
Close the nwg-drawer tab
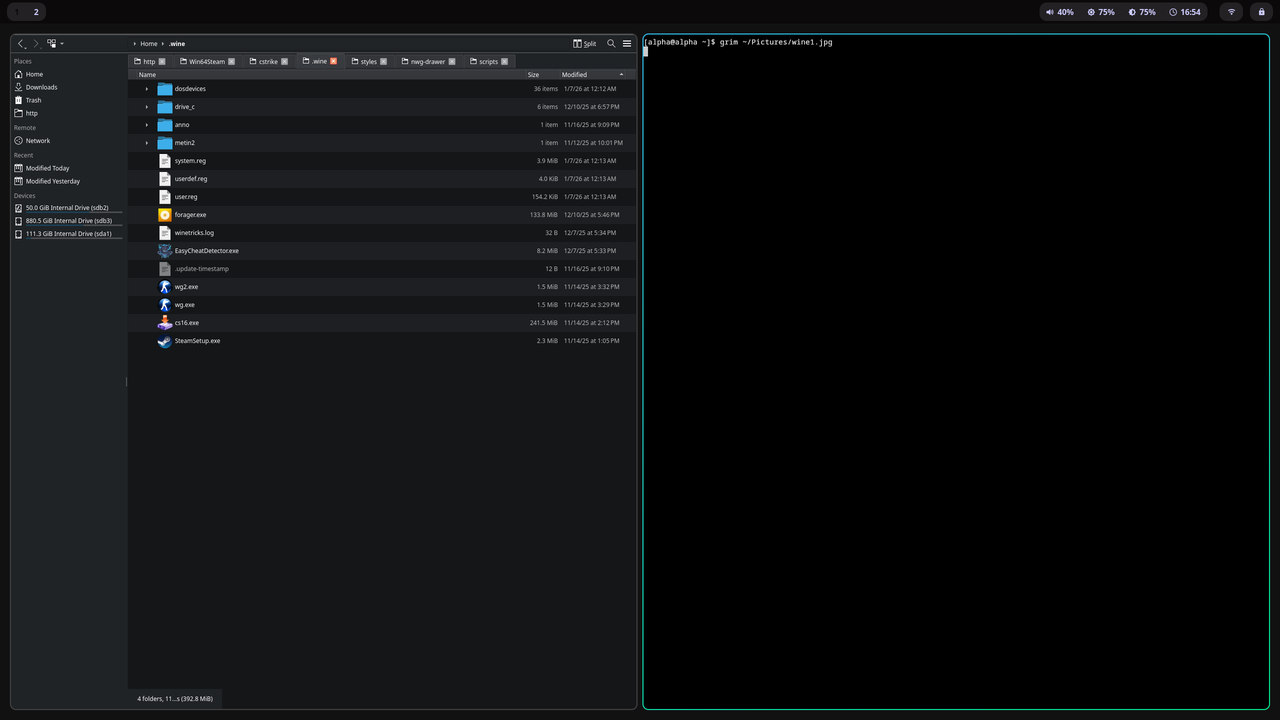[x=452, y=61]
